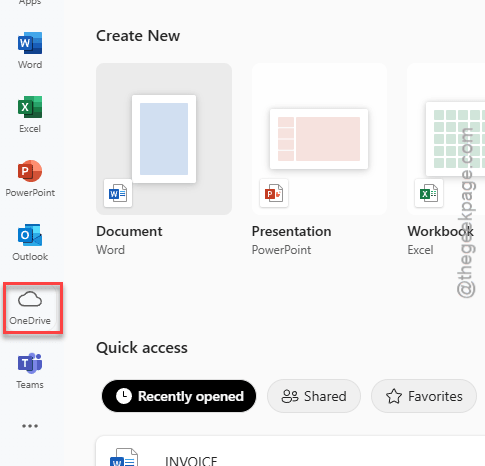The width and height of the screenshot is (485, 466).
Task: Launch Teams from the sidebar
Action: point(30,370)
